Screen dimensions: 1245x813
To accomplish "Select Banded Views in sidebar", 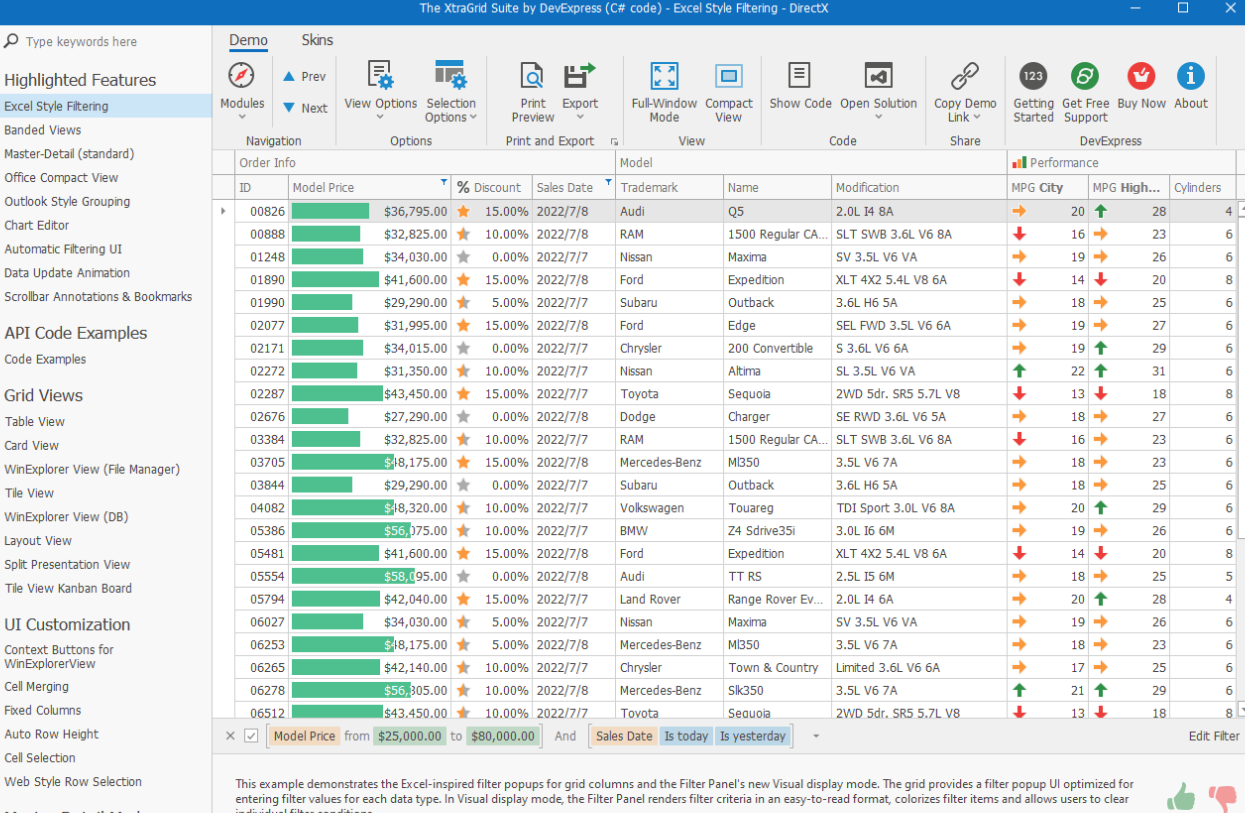I will tap(43, 130).
